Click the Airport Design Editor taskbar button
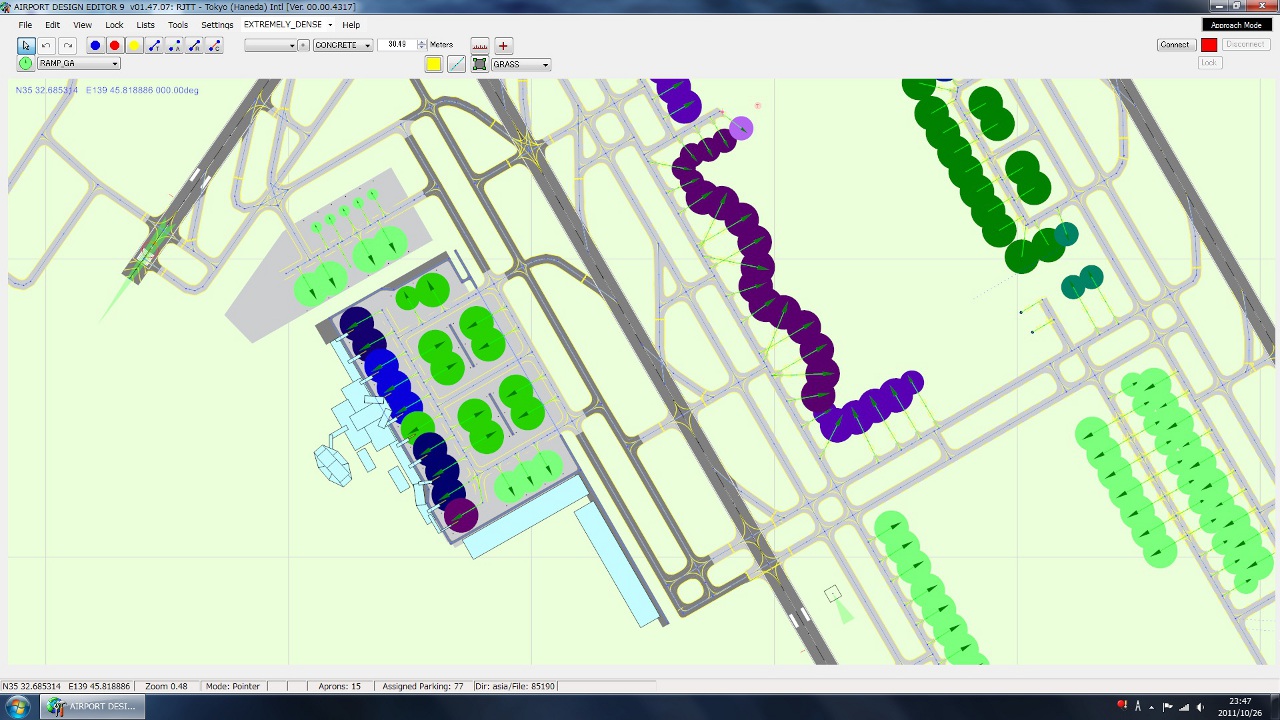1280x720 pixels. point(92,707)
